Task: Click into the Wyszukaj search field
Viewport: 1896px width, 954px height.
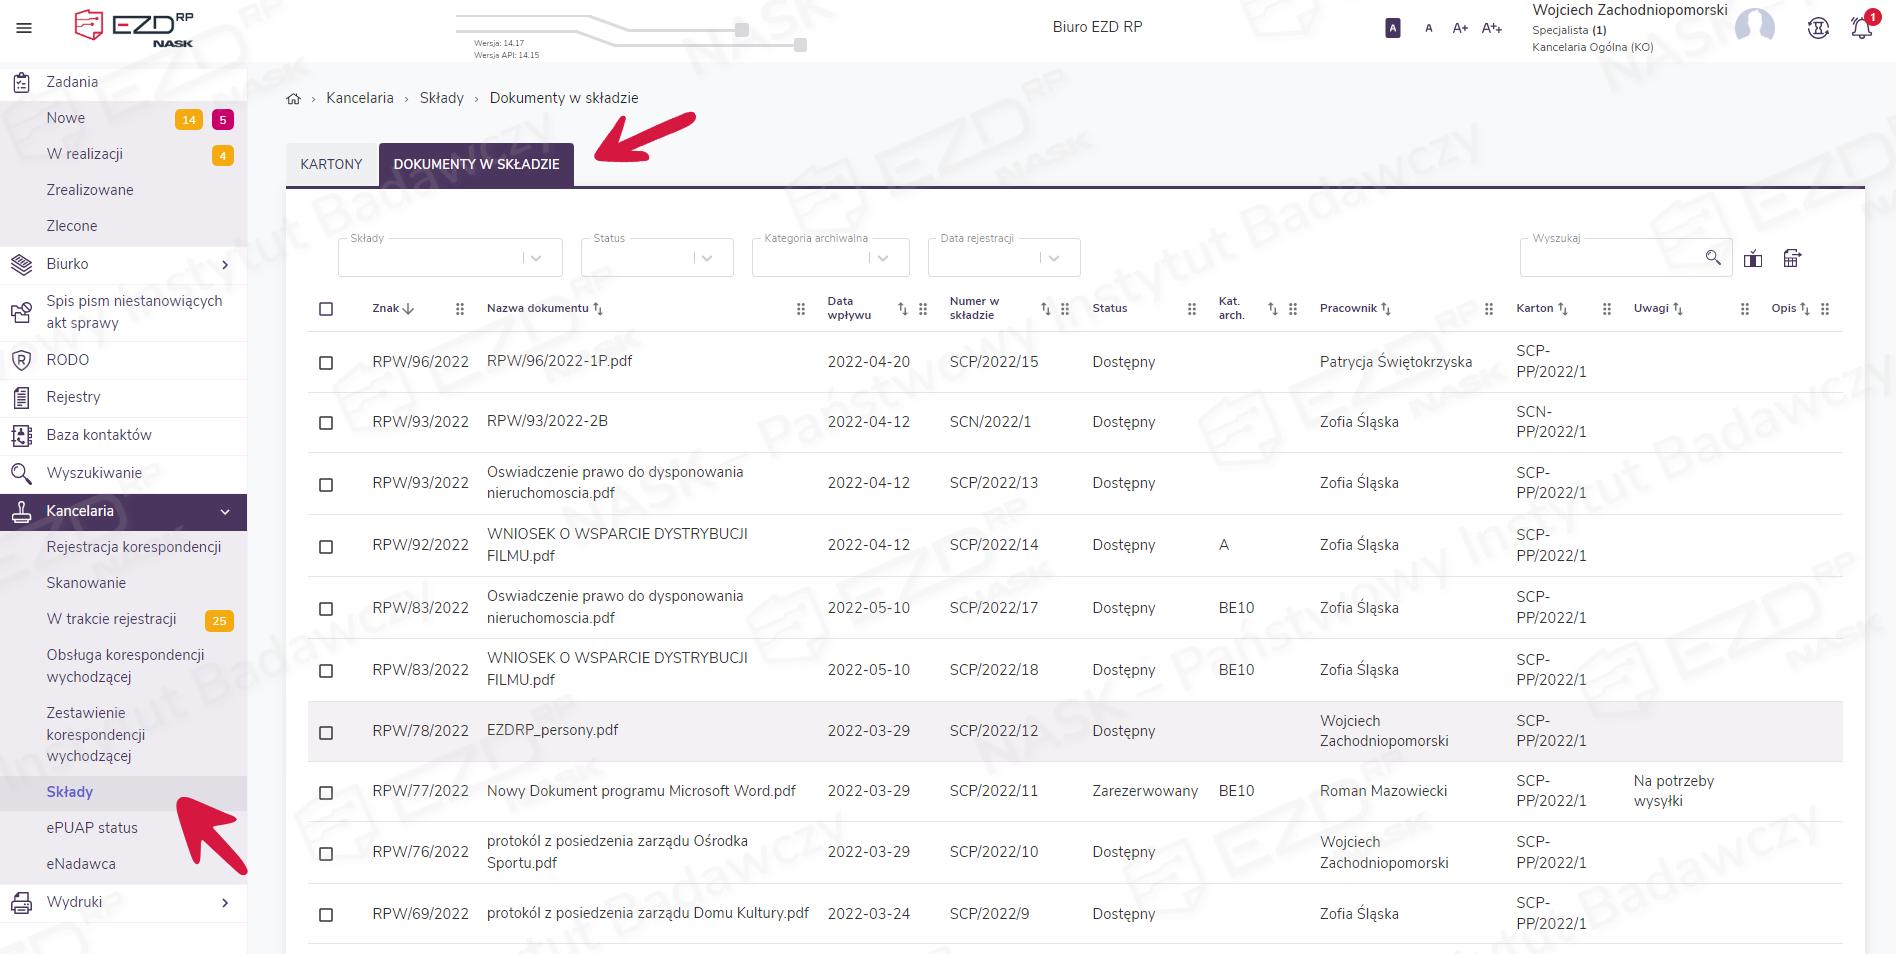Action: coord(1610,258)
